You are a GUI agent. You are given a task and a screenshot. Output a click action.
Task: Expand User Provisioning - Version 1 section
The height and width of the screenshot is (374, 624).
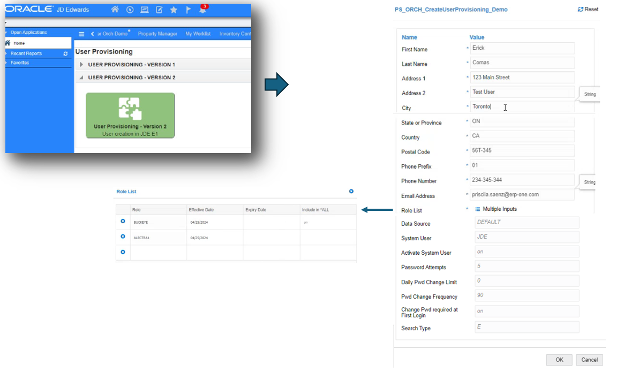click(163, 64)
